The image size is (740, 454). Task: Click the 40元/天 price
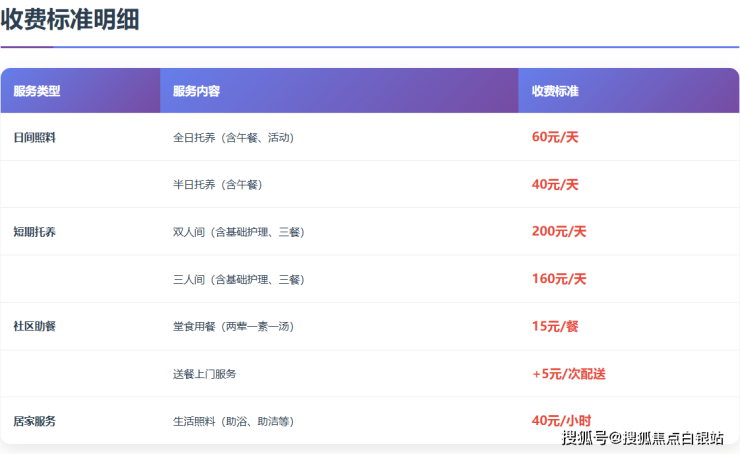(x=555, y=185)
